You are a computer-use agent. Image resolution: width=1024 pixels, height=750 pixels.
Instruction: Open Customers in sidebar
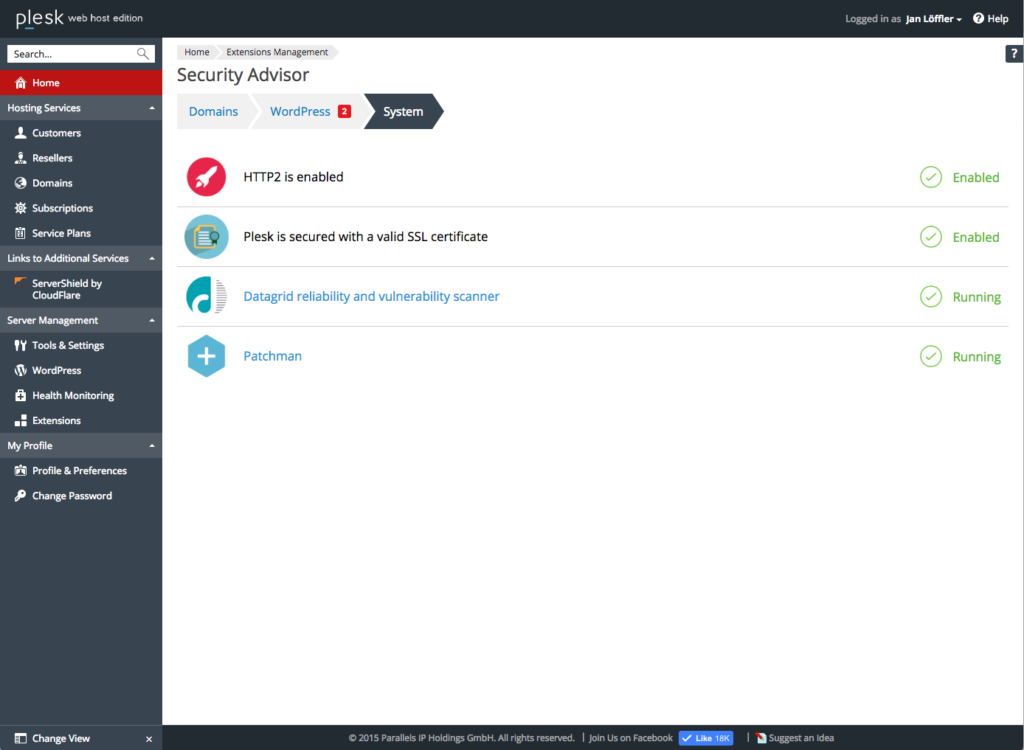click(81, 133)
